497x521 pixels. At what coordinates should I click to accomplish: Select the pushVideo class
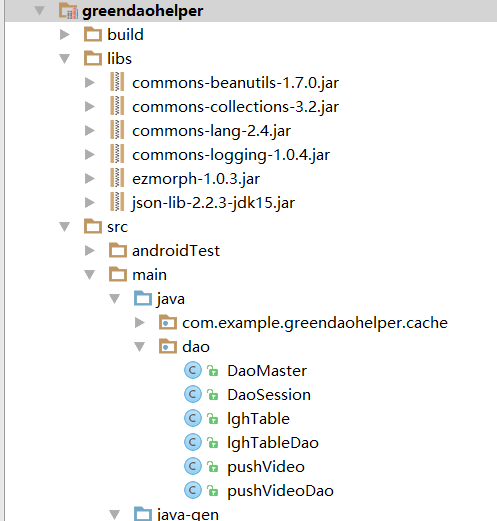(266, 467)
